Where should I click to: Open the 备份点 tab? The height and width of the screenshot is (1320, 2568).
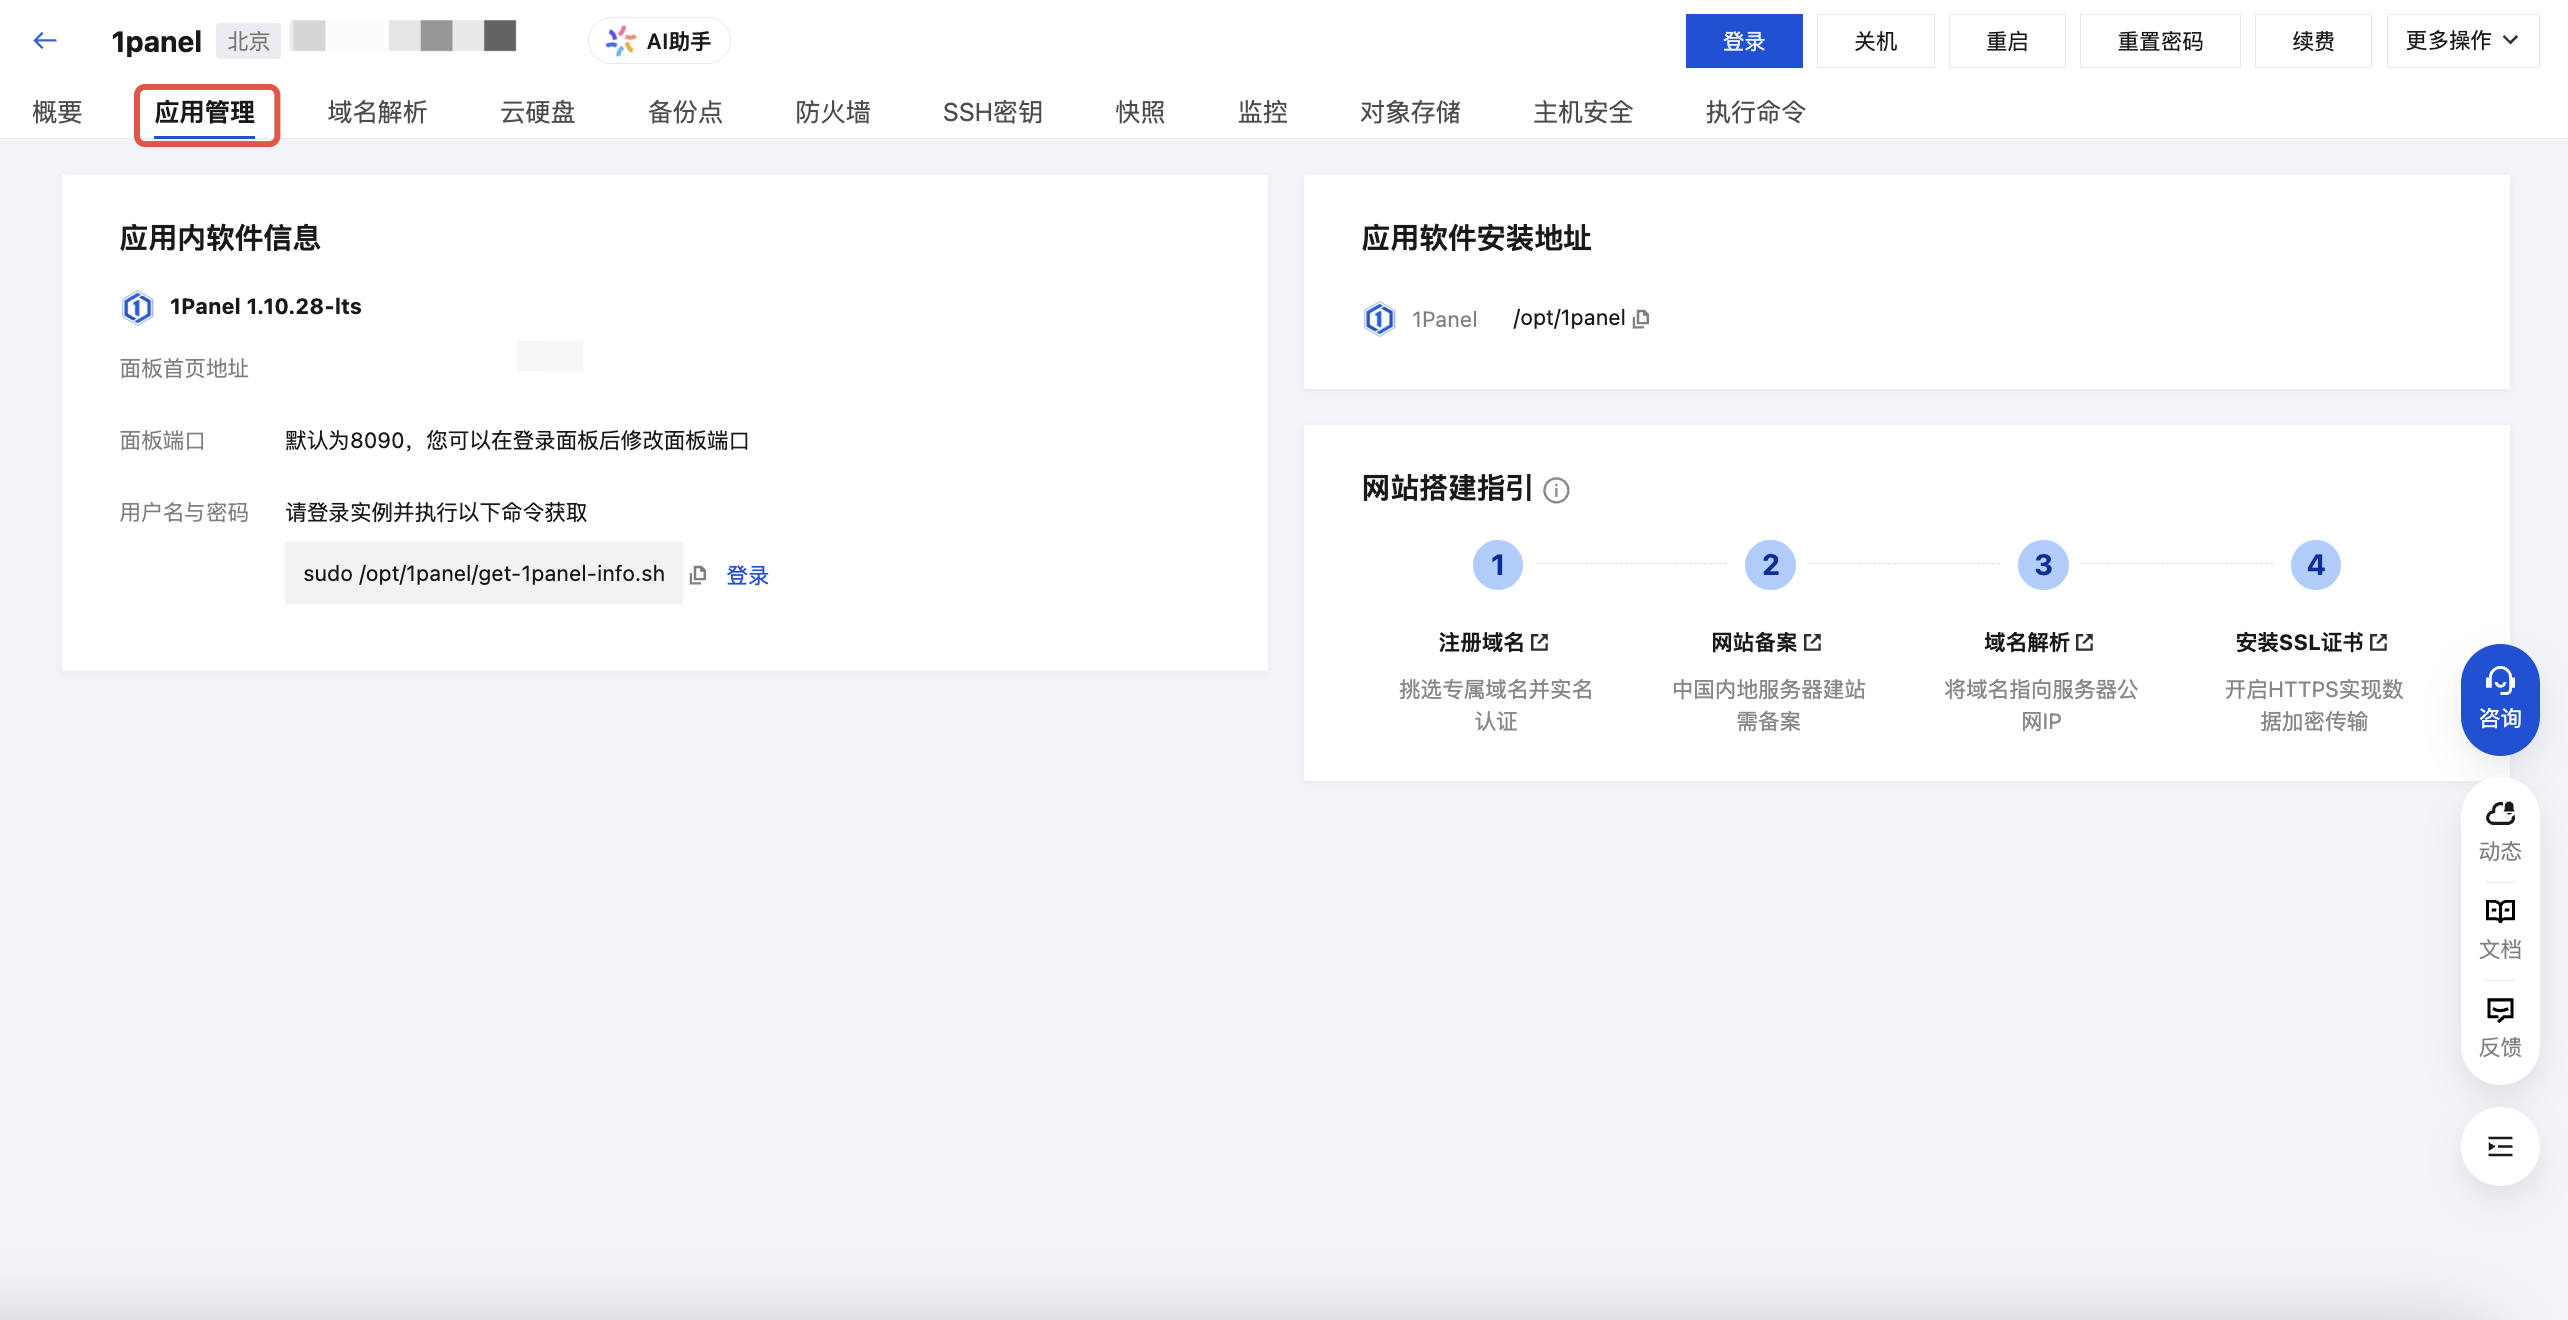click(686, 112)
